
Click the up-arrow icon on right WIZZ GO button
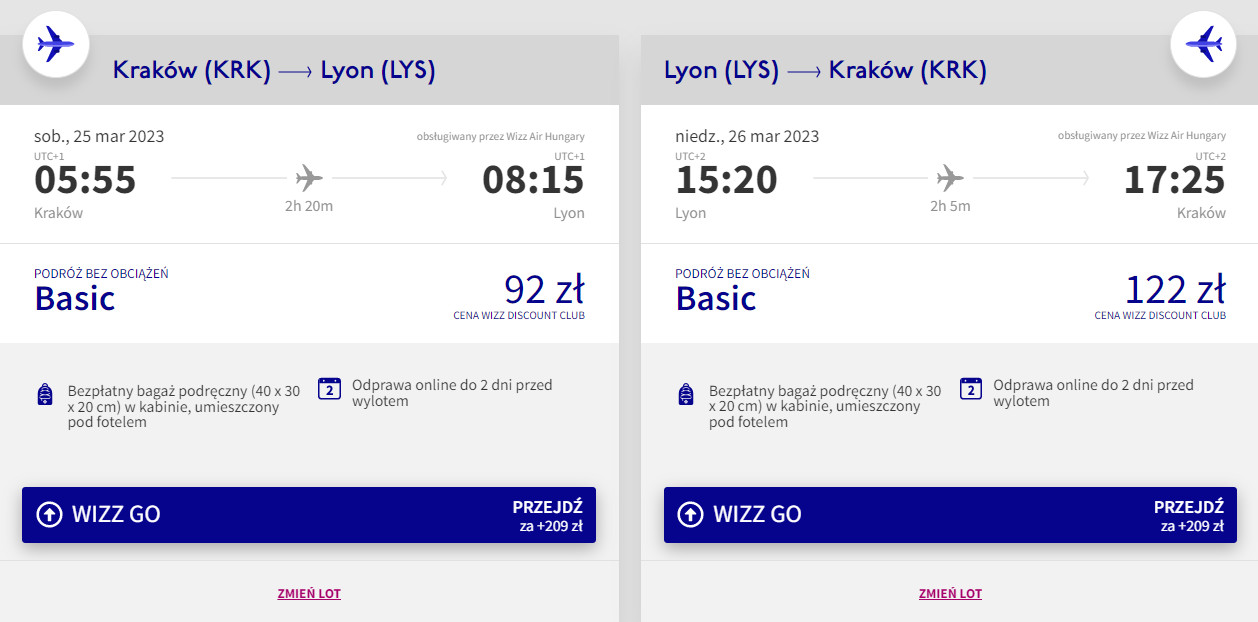pos(690,514)
